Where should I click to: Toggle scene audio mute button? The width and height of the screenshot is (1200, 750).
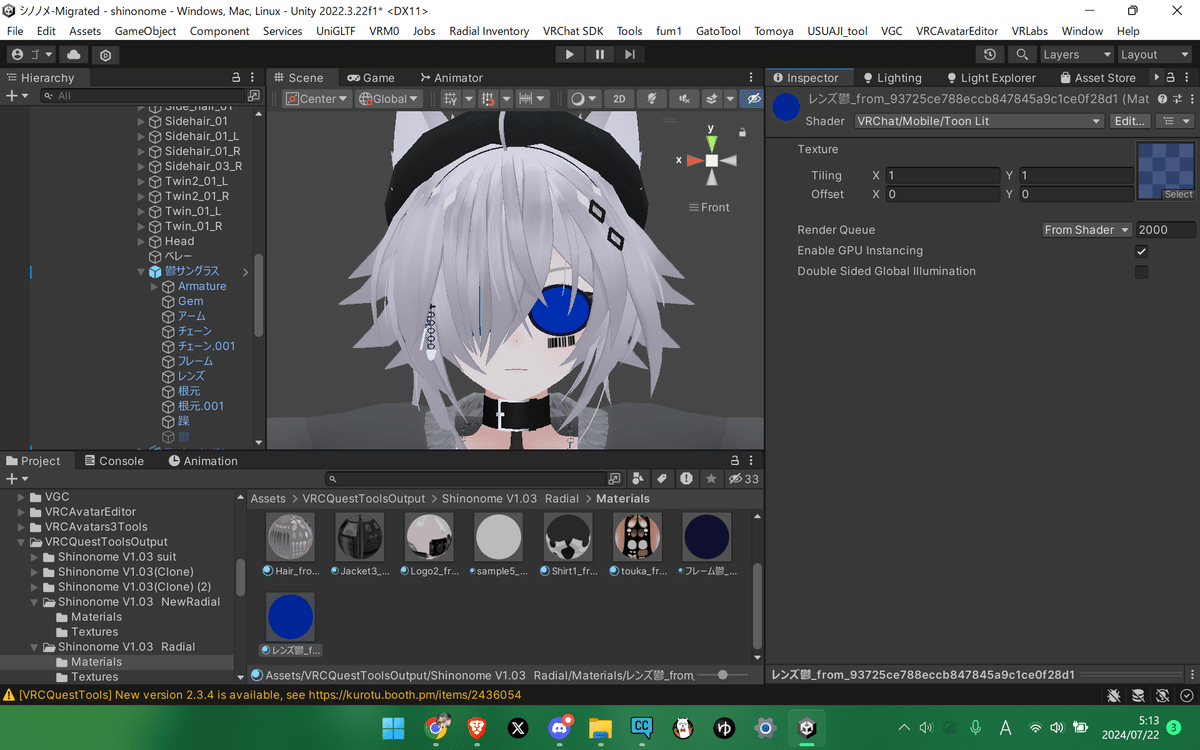[x=684, y=98]
